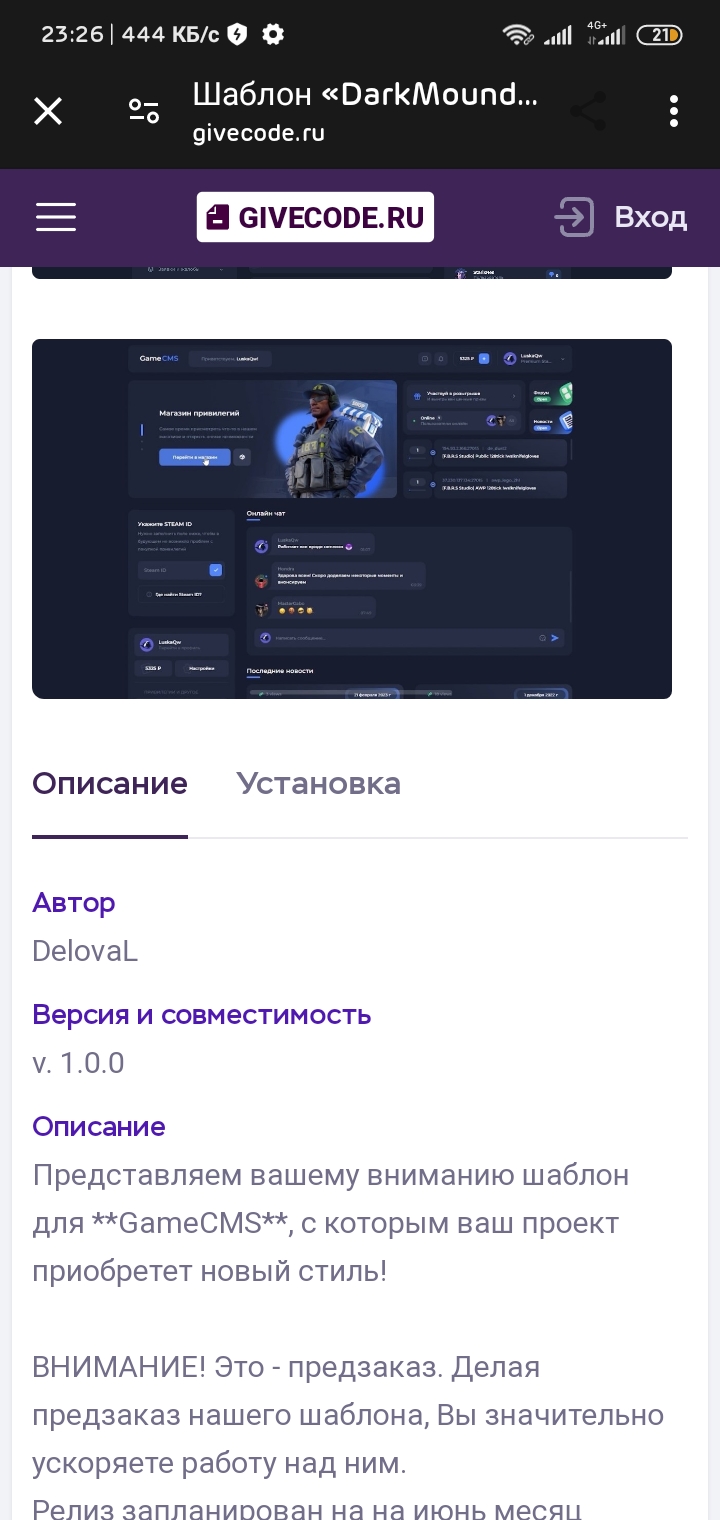Switch to the Описание tab
720x1520 pixels.
tap(110, 783)
